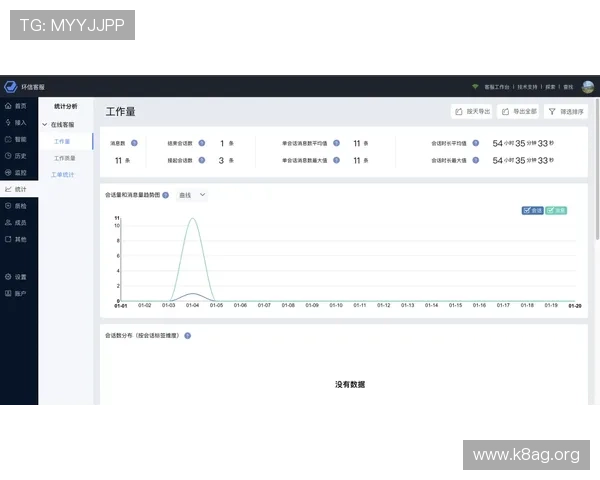Image resolution: width=600 pixels, height=480 pixels.
Task: Click the 历史 history clock icon
Action: point(8,155)
